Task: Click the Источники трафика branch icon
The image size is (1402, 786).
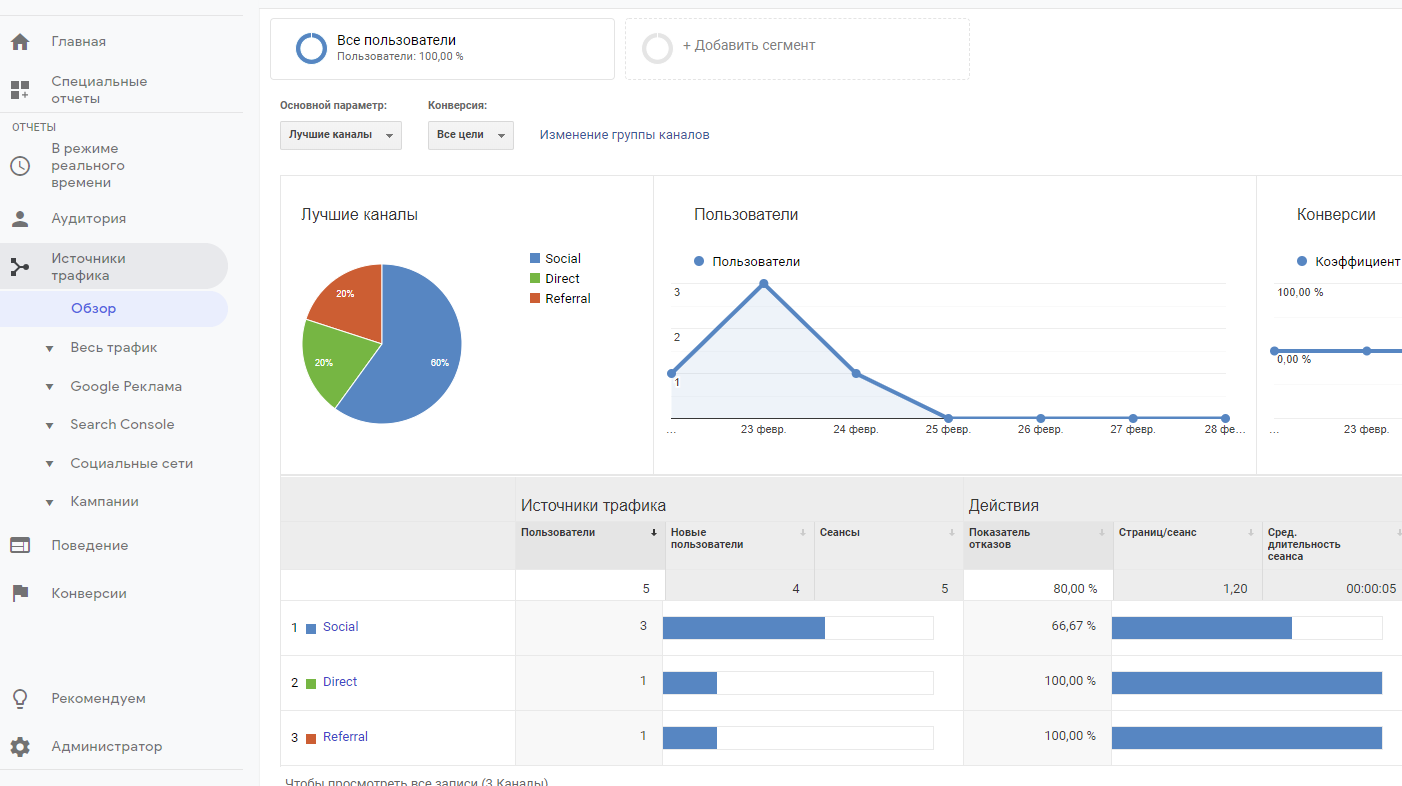Action: (20, 267)
